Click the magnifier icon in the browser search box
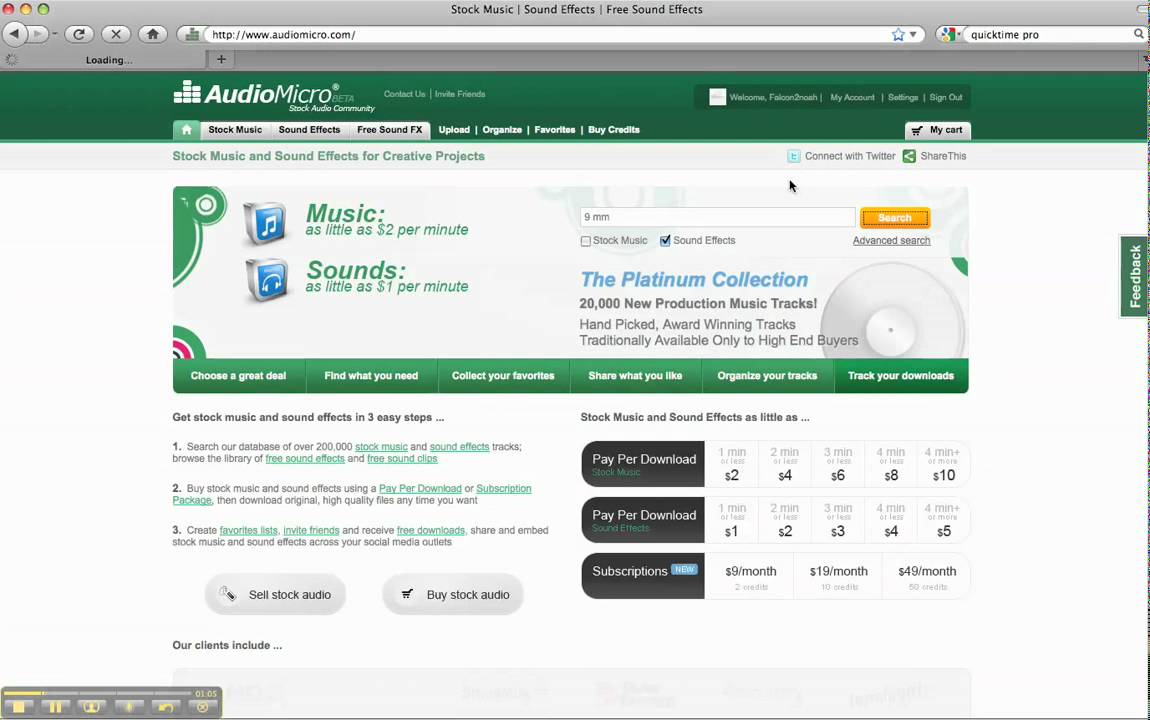Image resolution: width=1150 pixels, height=720 pixels. point(1138,34)
